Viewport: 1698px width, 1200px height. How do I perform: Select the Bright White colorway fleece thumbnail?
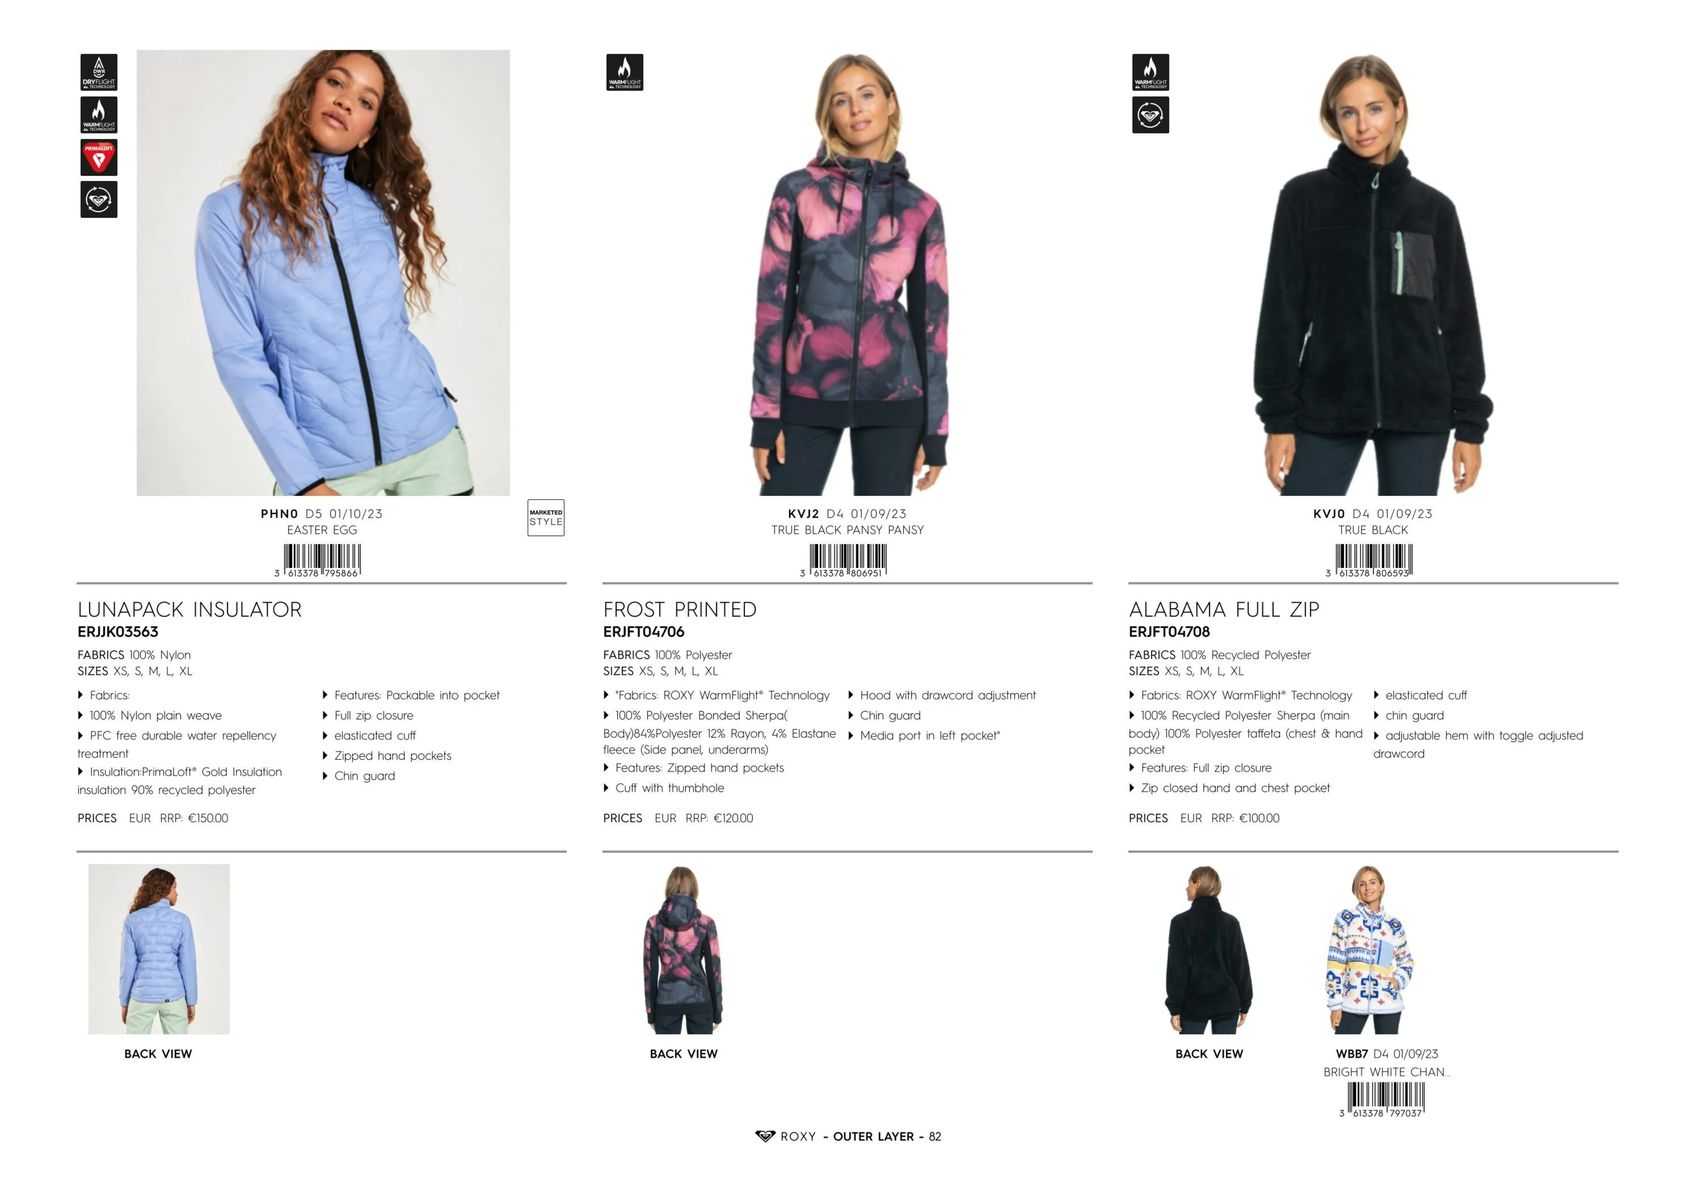[1368, 949]
